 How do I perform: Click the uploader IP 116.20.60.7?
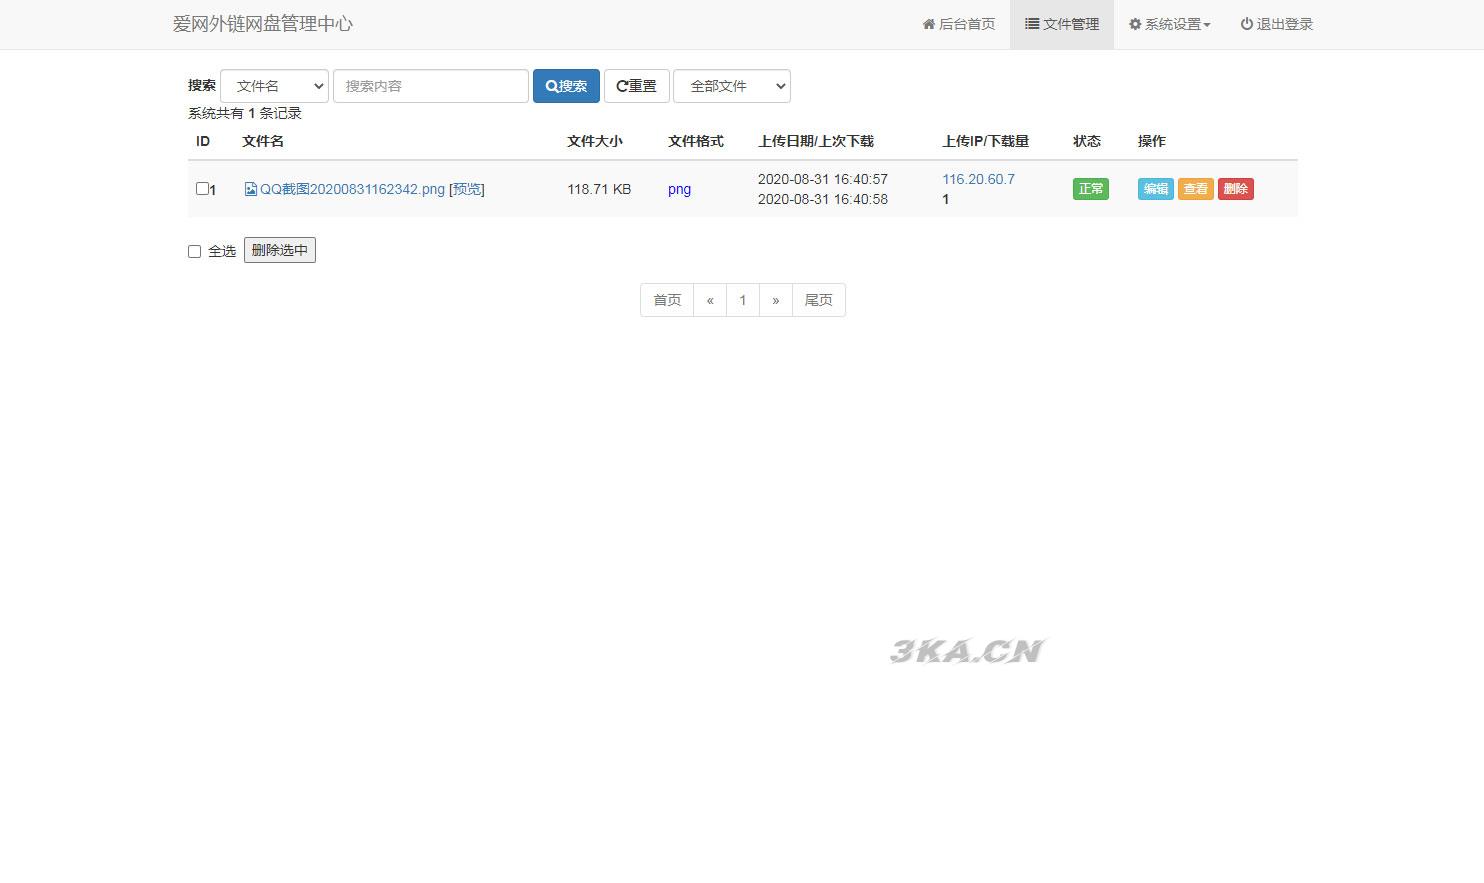click(978, 179)
